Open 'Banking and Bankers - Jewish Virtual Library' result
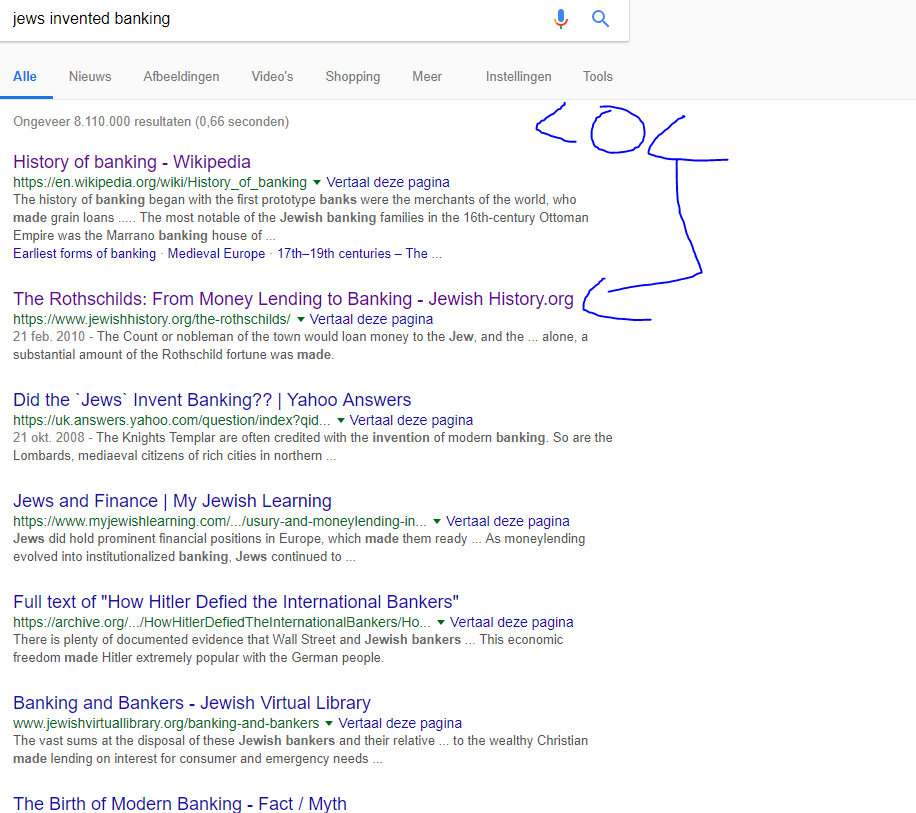The image size is (916, 813). pyautogui.click(x=192, y=703)
